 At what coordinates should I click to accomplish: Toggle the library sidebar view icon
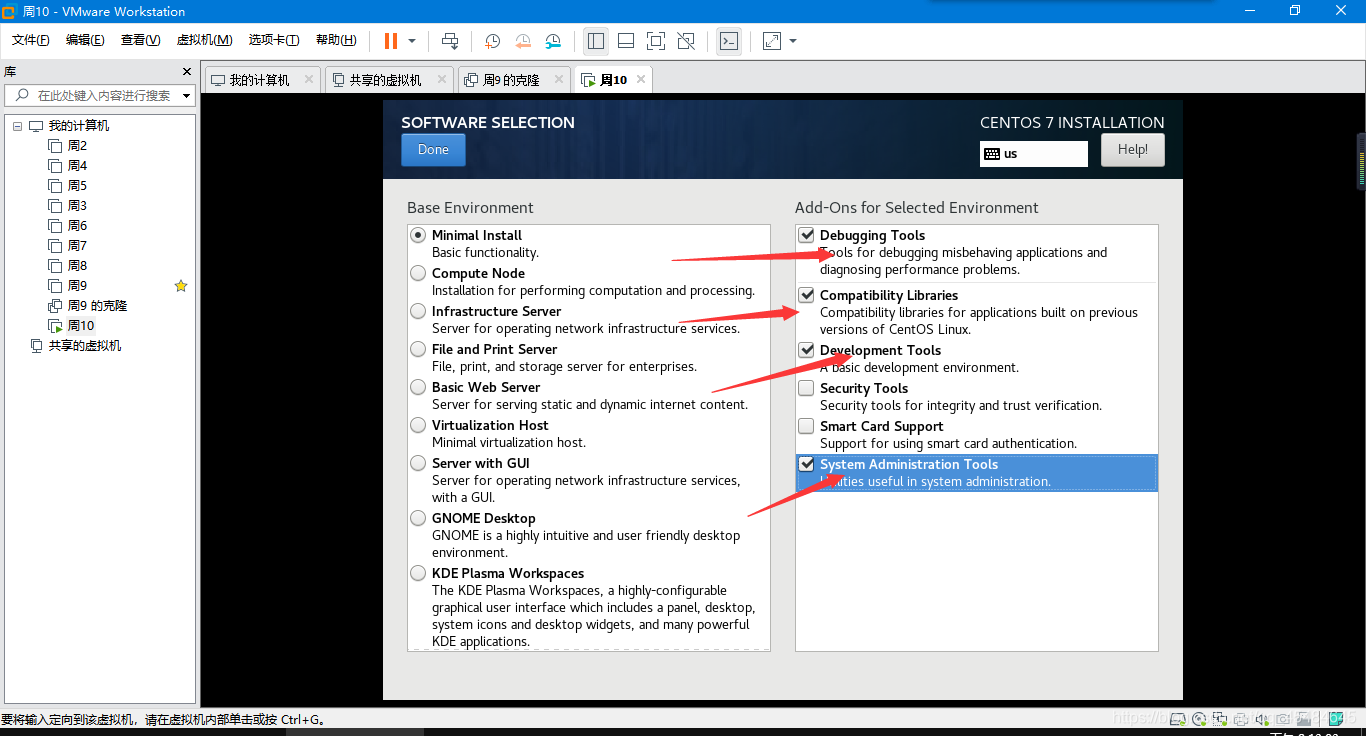tap(596, 41)
